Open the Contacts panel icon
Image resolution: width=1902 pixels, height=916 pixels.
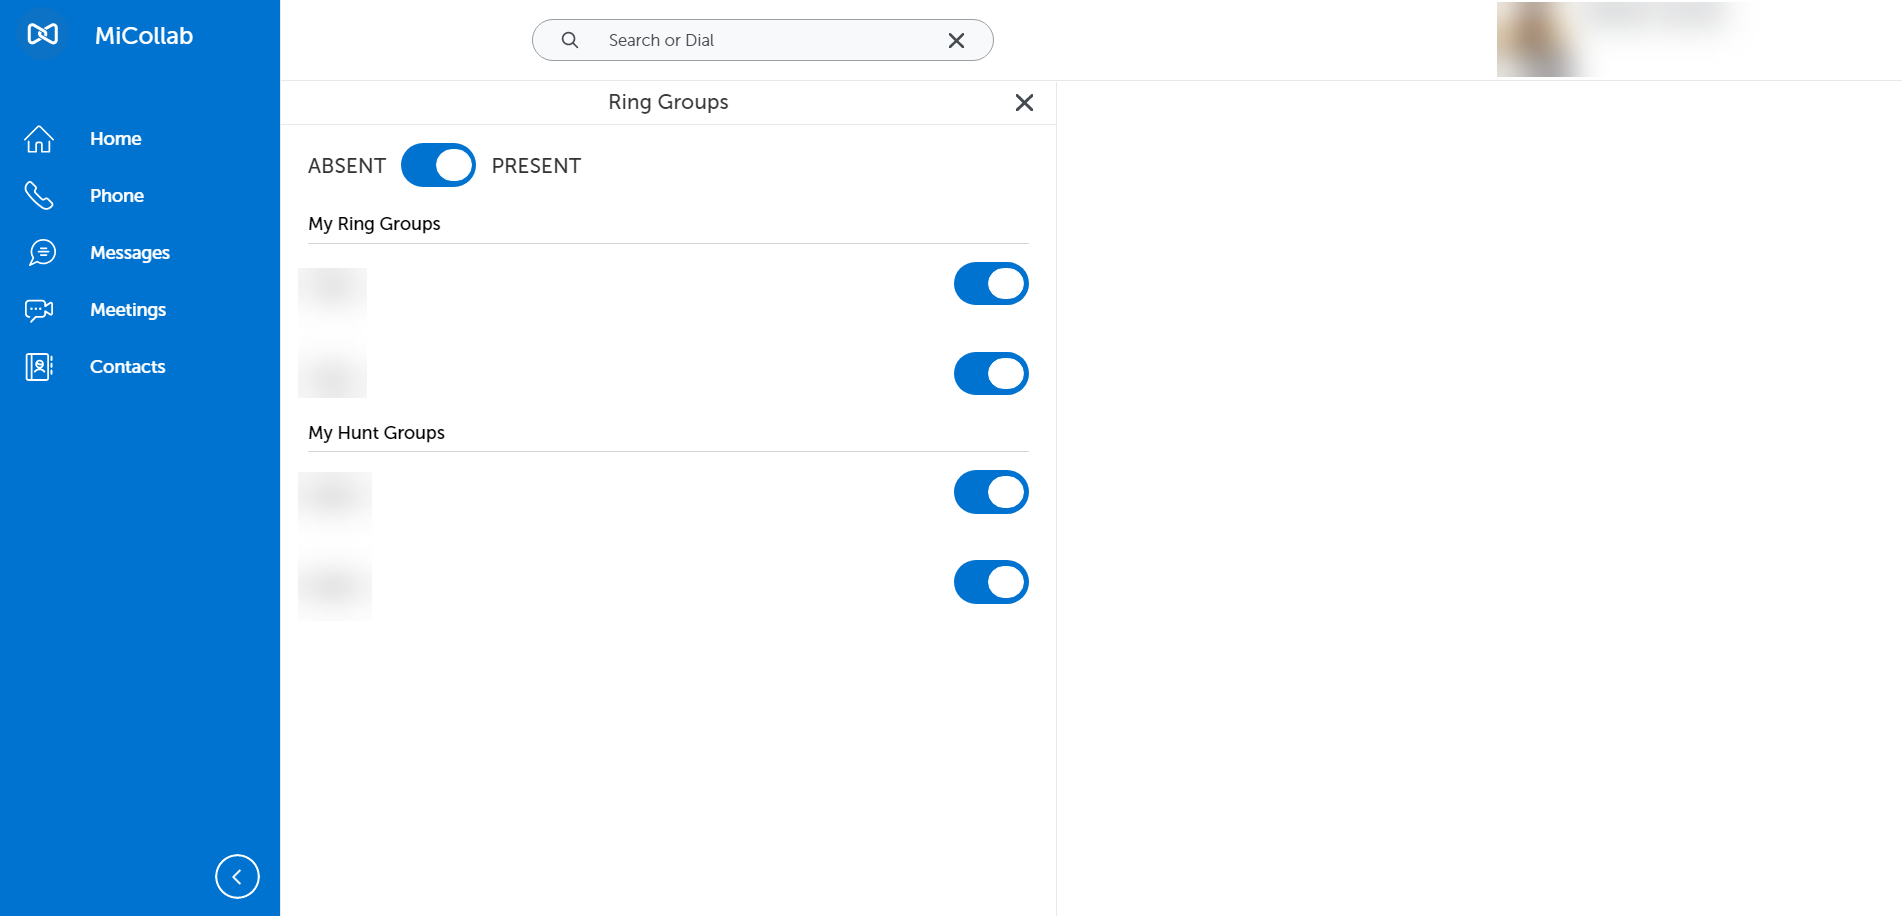38,366
